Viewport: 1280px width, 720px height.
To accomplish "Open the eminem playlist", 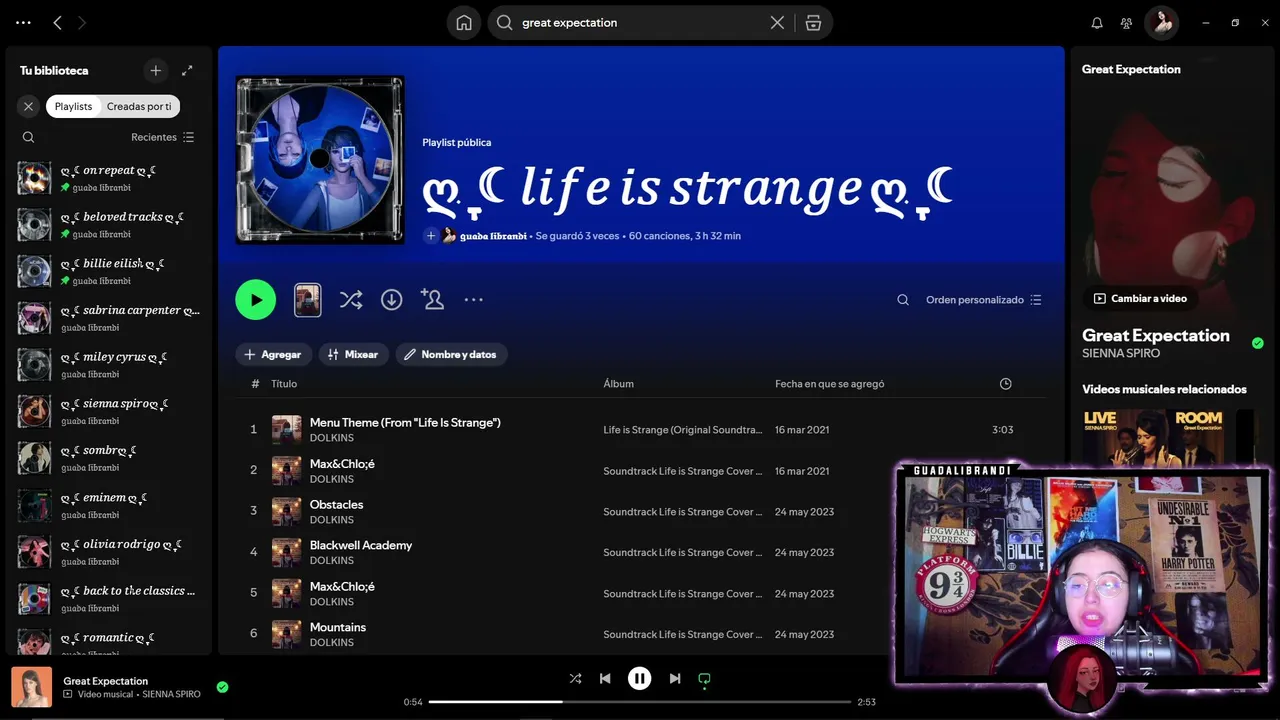I will click(109, 505).
